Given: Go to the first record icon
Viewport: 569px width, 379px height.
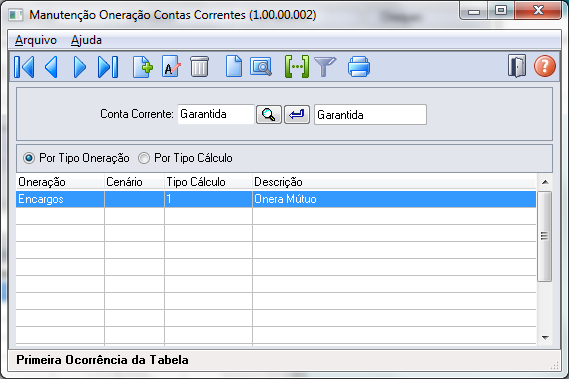Looking at the screenshot, I should pyautogui.click(x=24, y=67).
